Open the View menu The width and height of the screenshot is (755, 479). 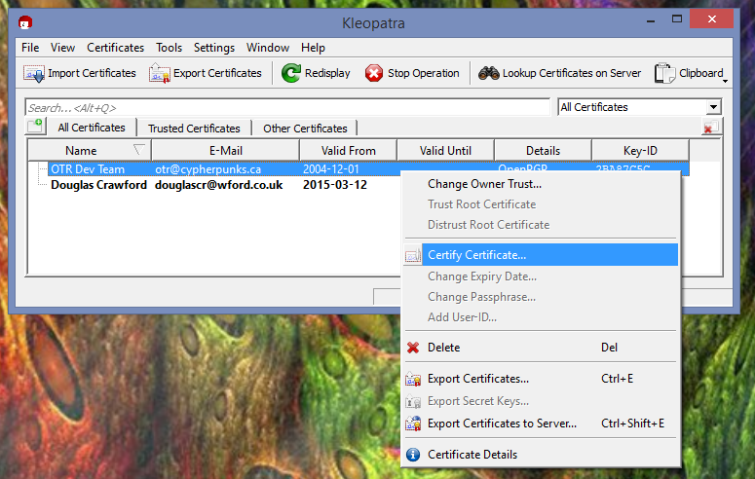pyautogui.click(x=63, y=48)
